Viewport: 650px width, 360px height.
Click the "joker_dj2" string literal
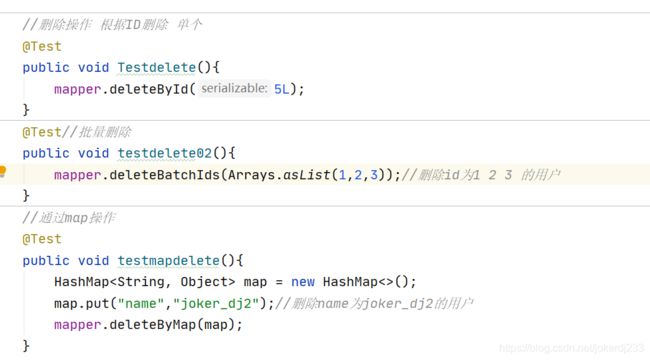click(x=216, y=304)
